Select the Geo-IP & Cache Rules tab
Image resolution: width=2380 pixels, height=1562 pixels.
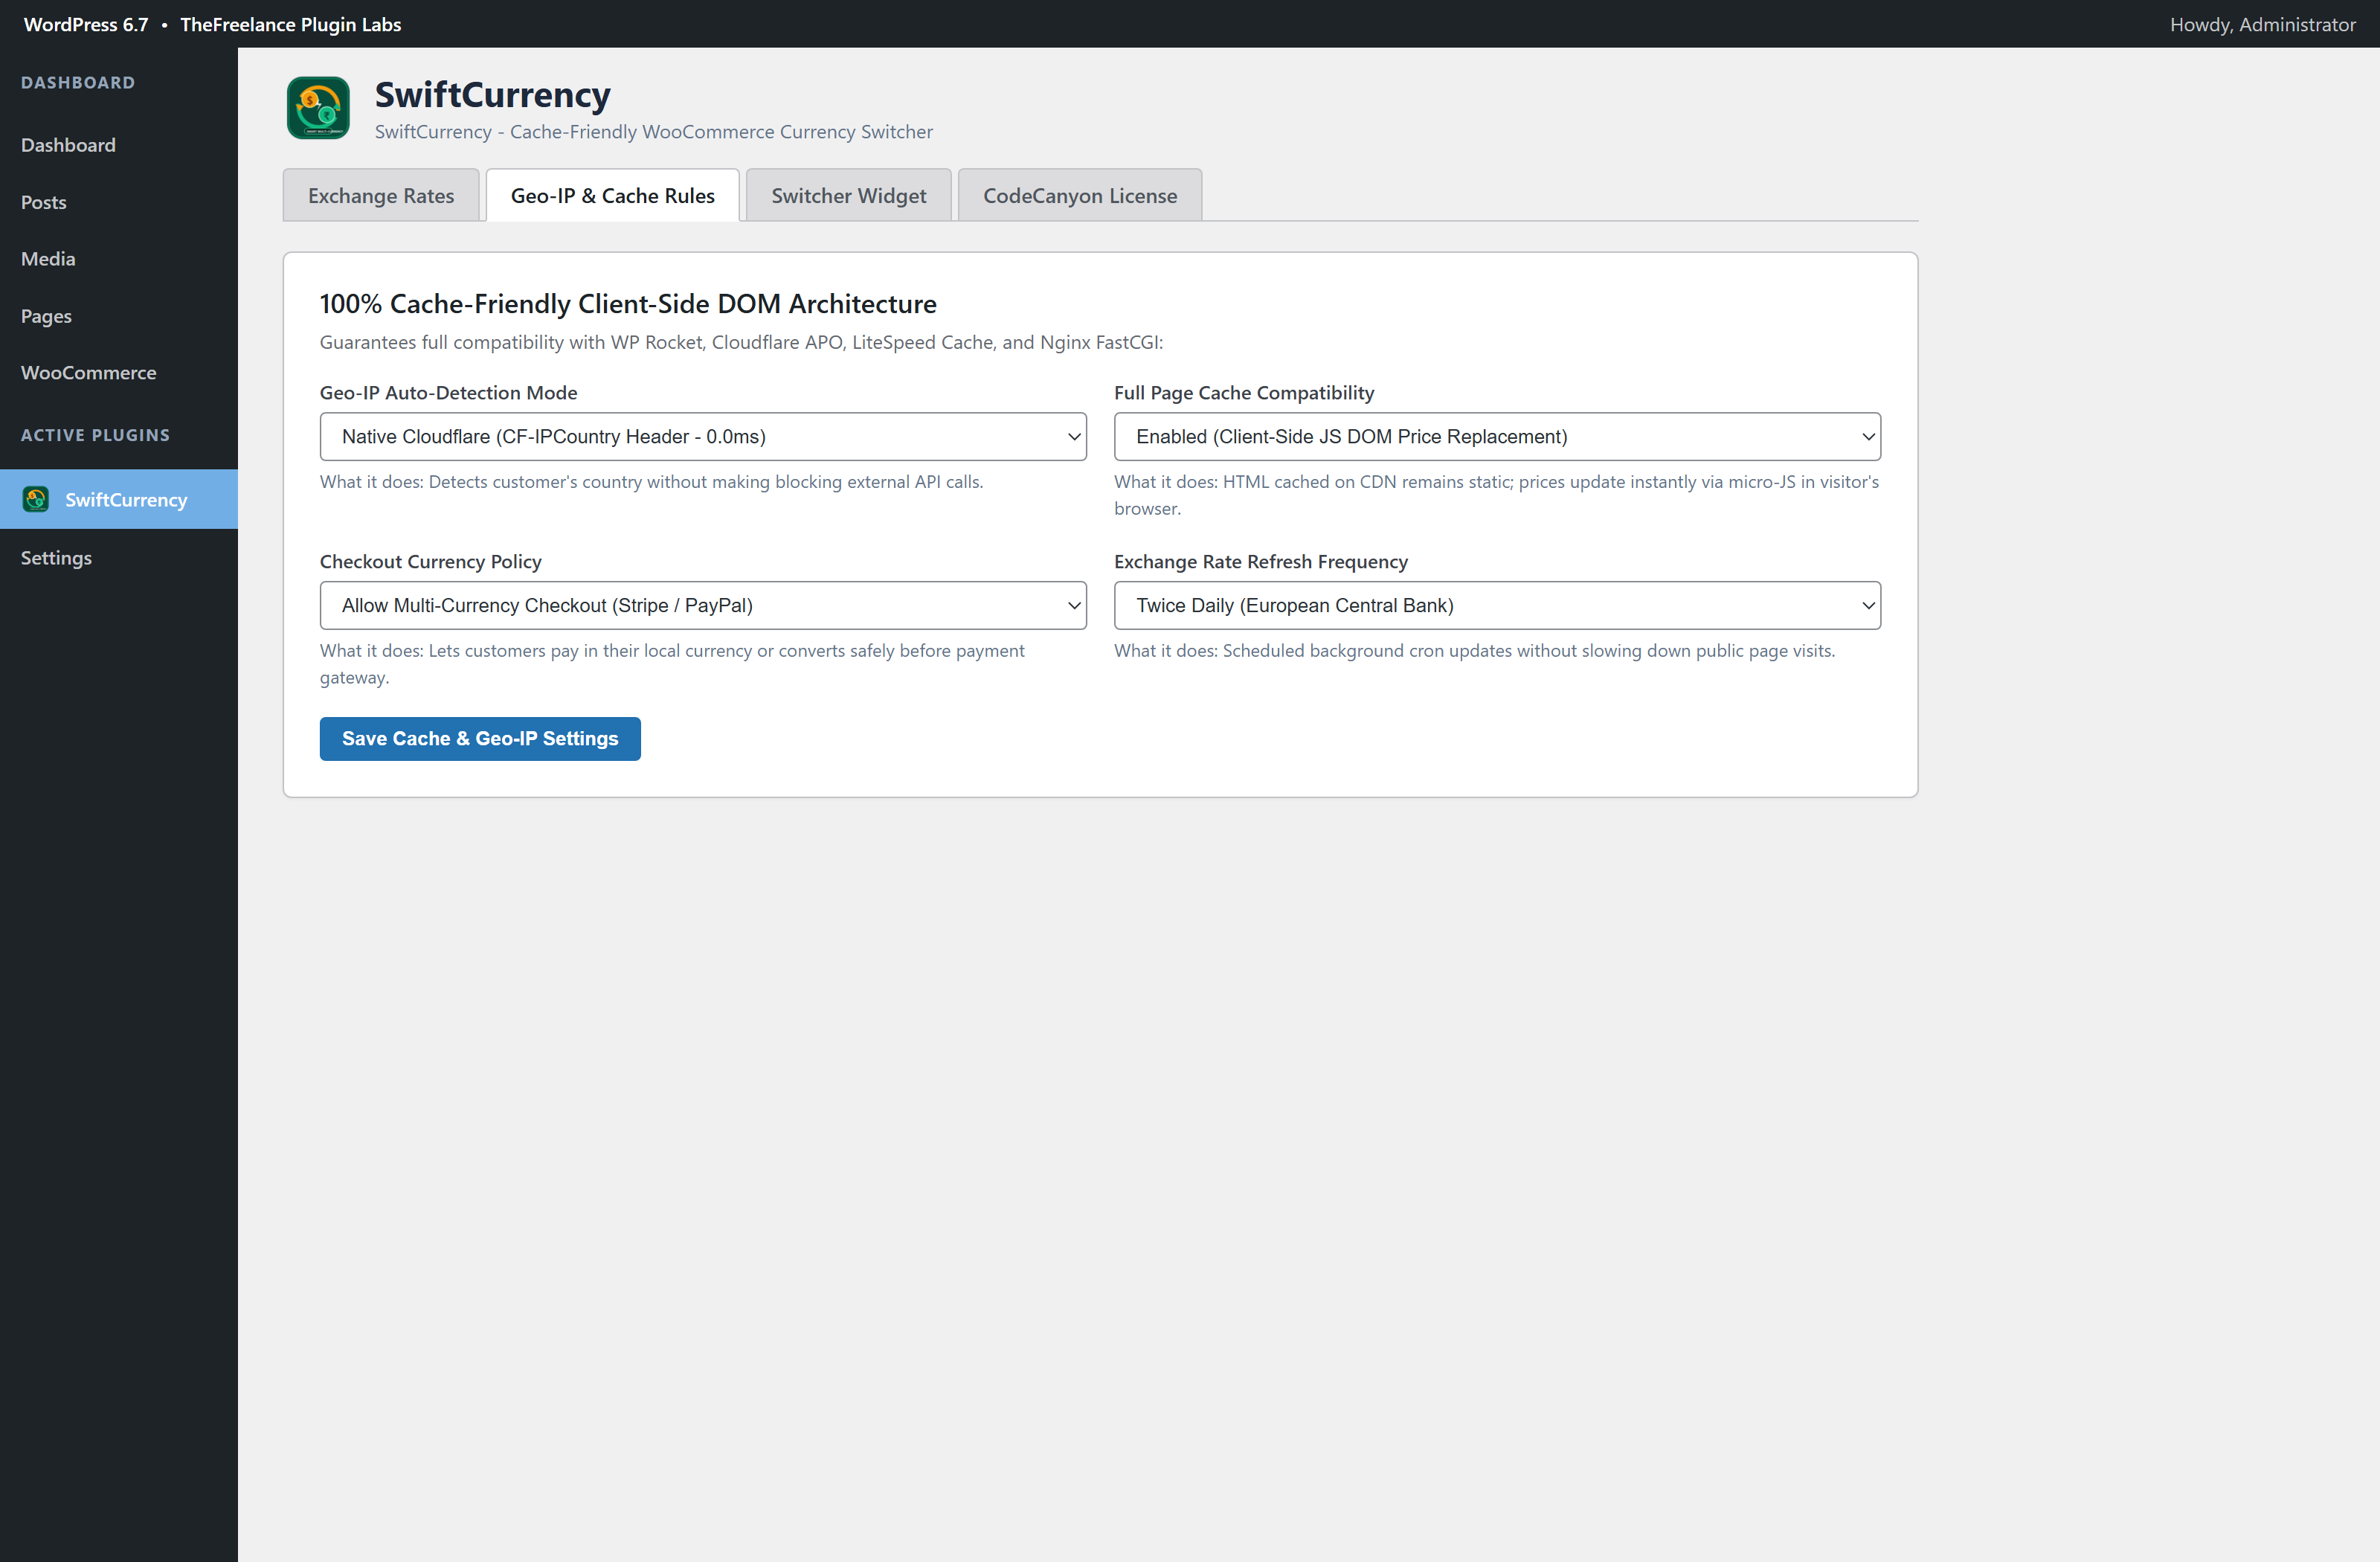[x=613, y=195]
